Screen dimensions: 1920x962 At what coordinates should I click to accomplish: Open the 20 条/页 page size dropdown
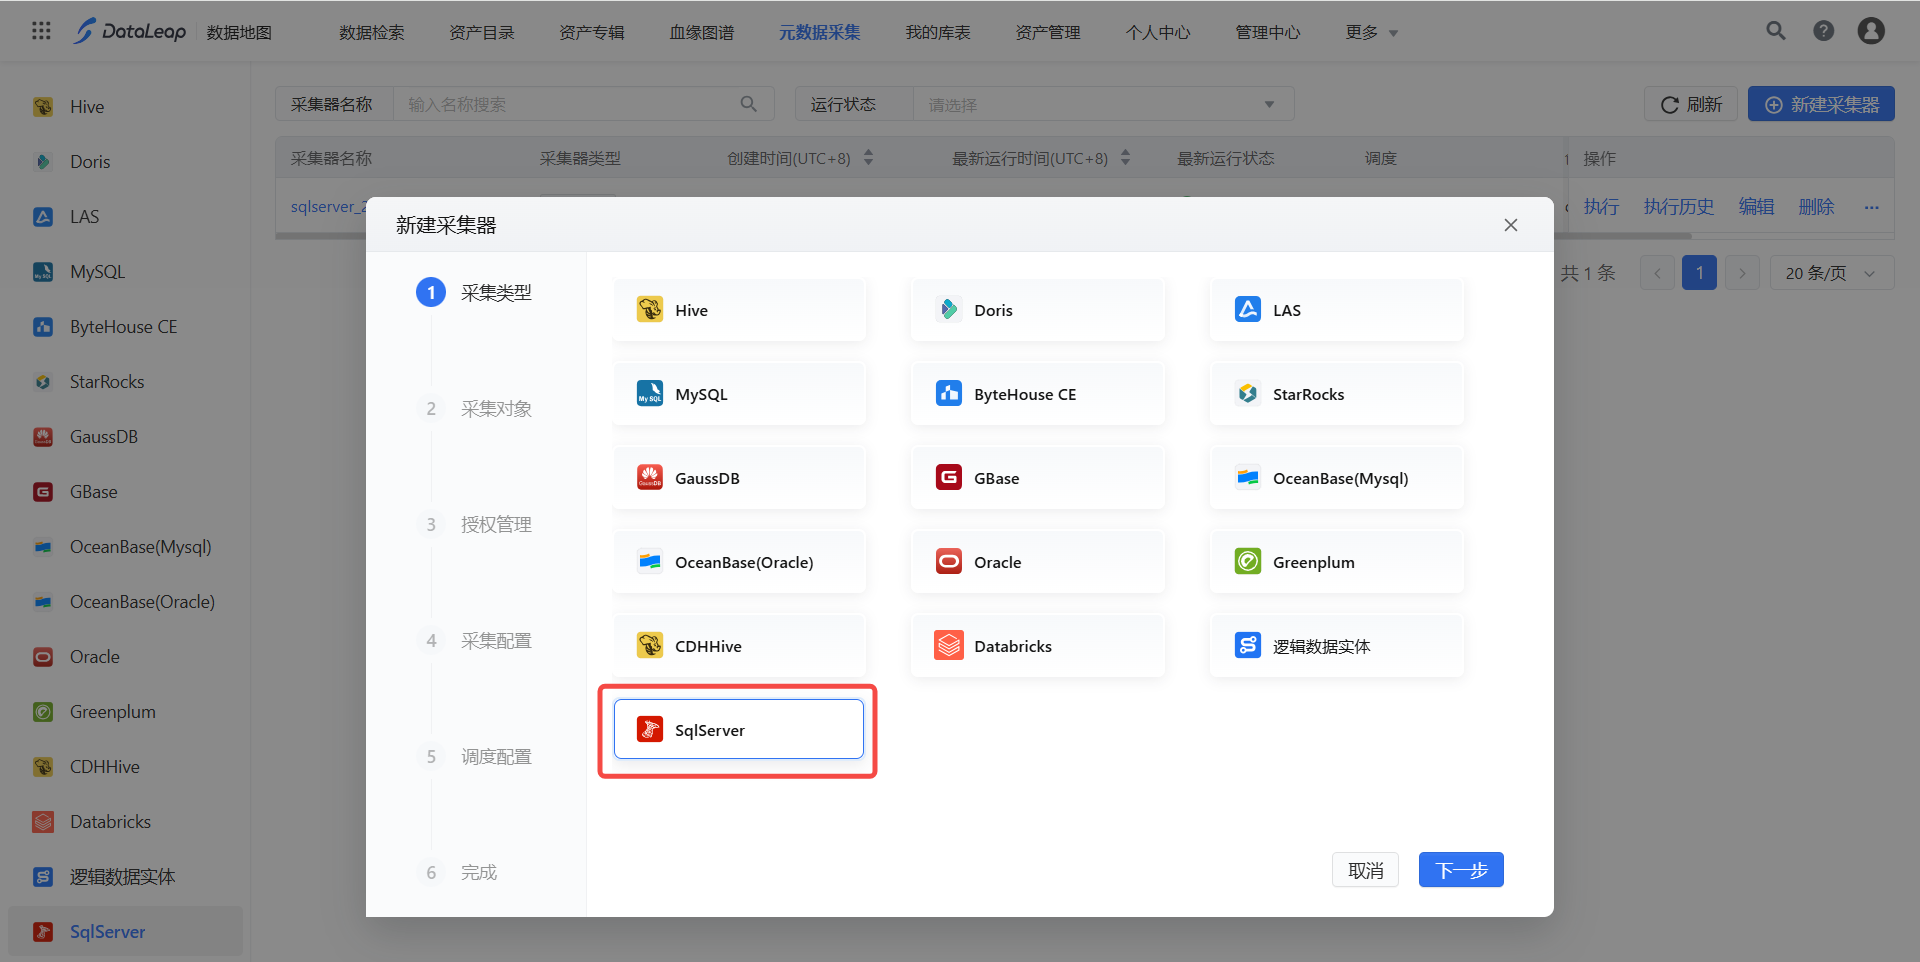(x=1831, y=273)
